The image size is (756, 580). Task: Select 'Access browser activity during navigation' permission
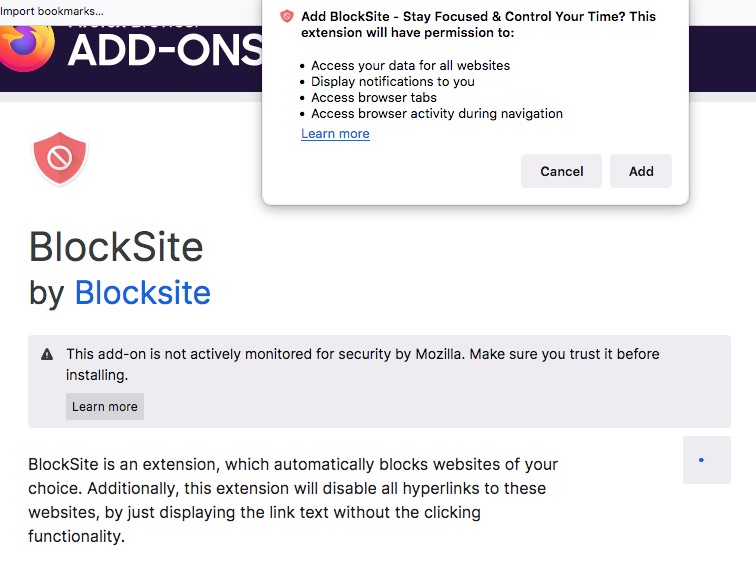coord(437,114)
